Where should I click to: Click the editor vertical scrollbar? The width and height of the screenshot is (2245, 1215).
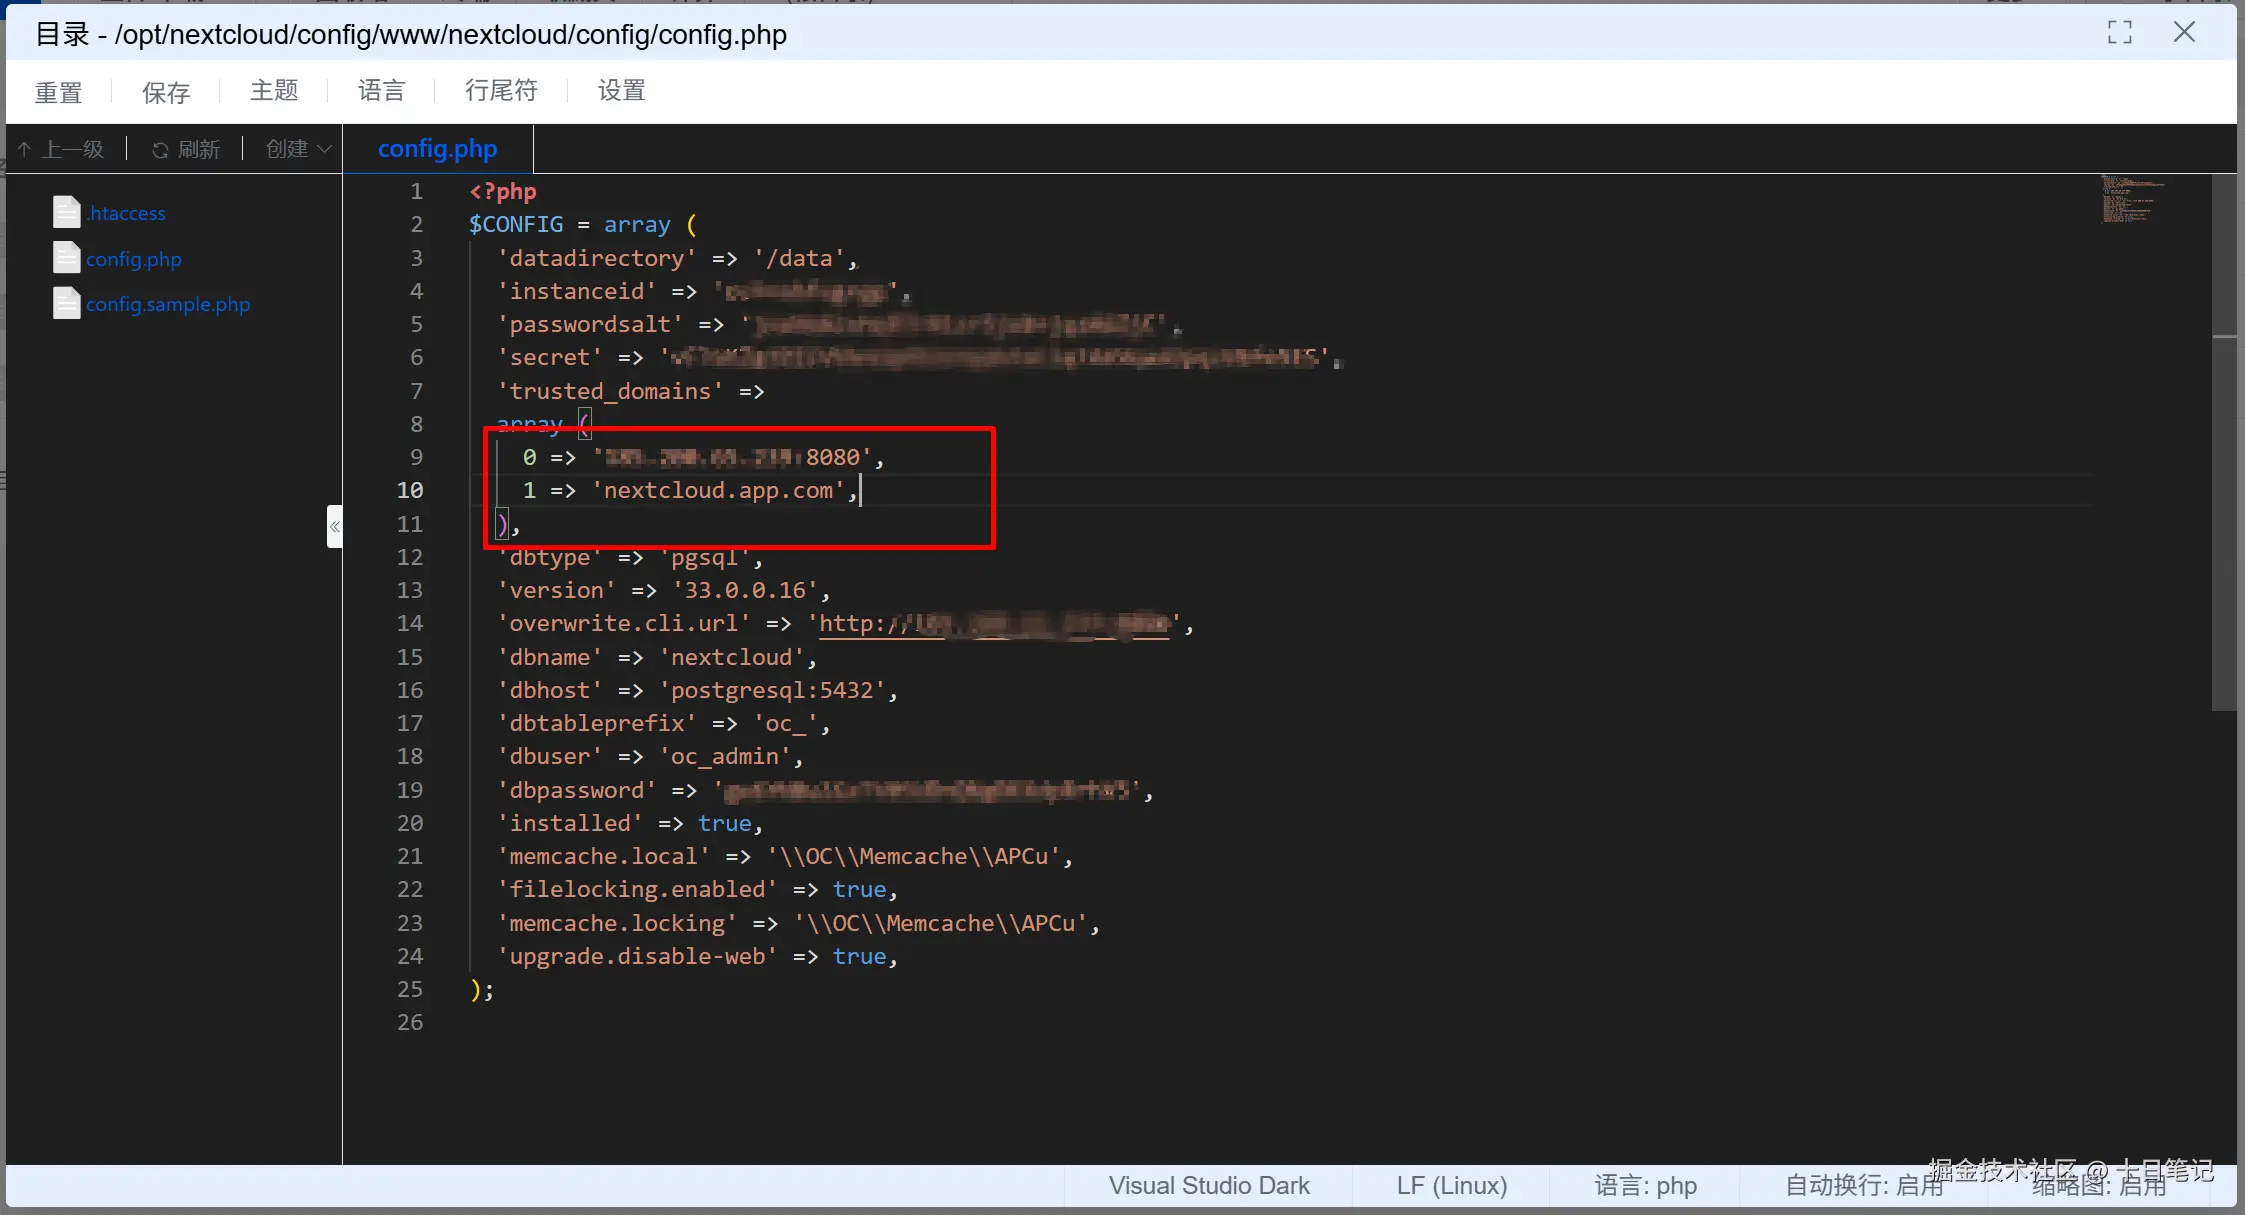(2223, 440)
